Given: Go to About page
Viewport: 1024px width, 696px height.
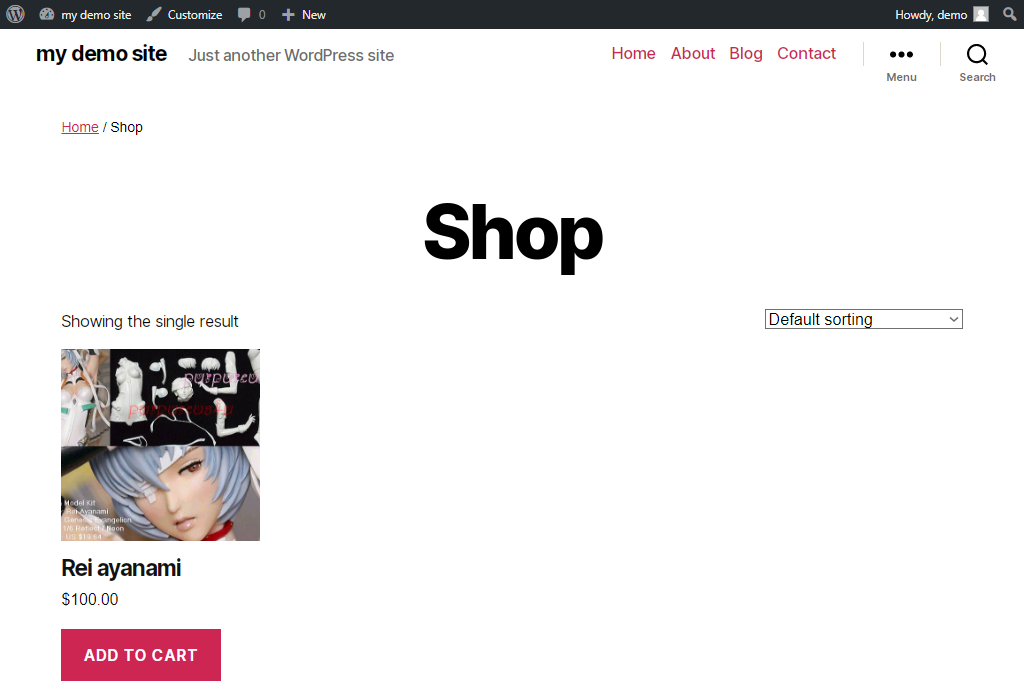Looking at the screenshot, I should click(x=693, y=54).
